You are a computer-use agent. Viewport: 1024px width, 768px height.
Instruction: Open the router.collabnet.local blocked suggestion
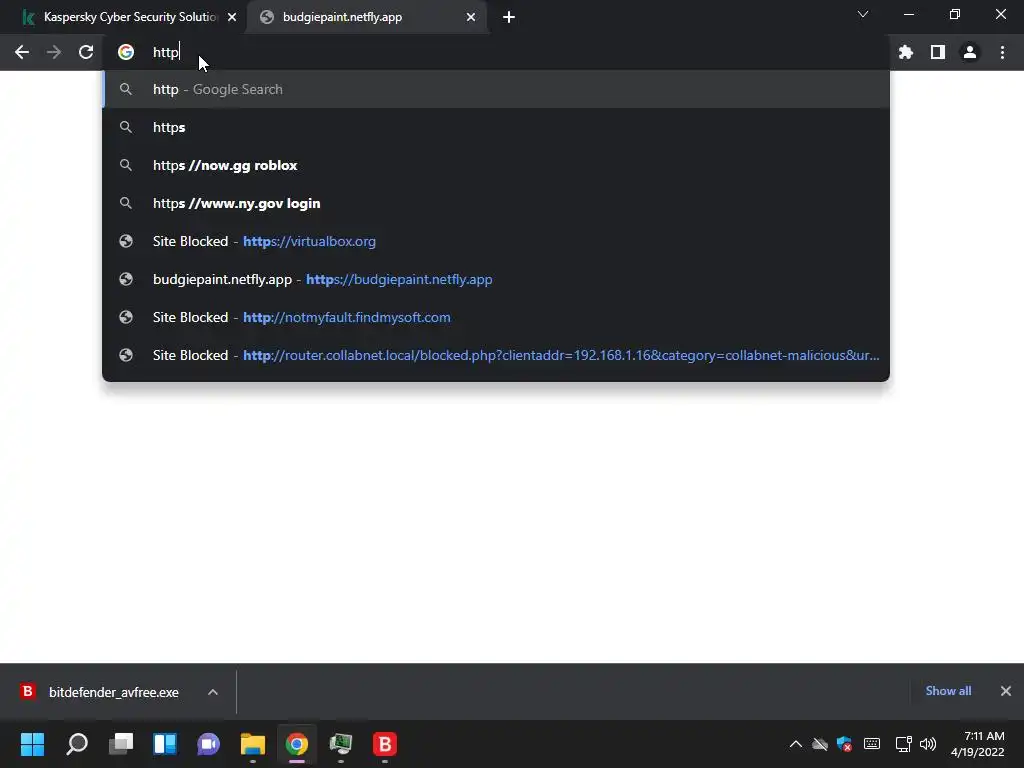pyautogui.click(x=496, y=355)
